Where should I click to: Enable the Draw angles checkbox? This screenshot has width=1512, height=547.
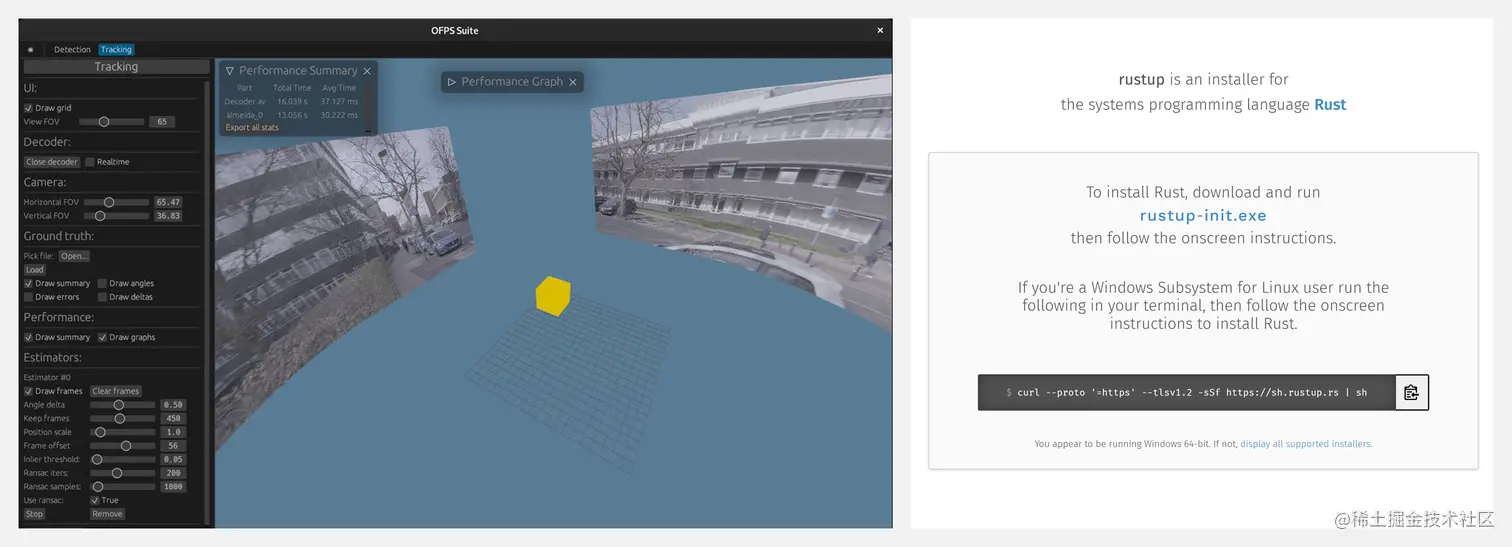(x=102, y=284)
